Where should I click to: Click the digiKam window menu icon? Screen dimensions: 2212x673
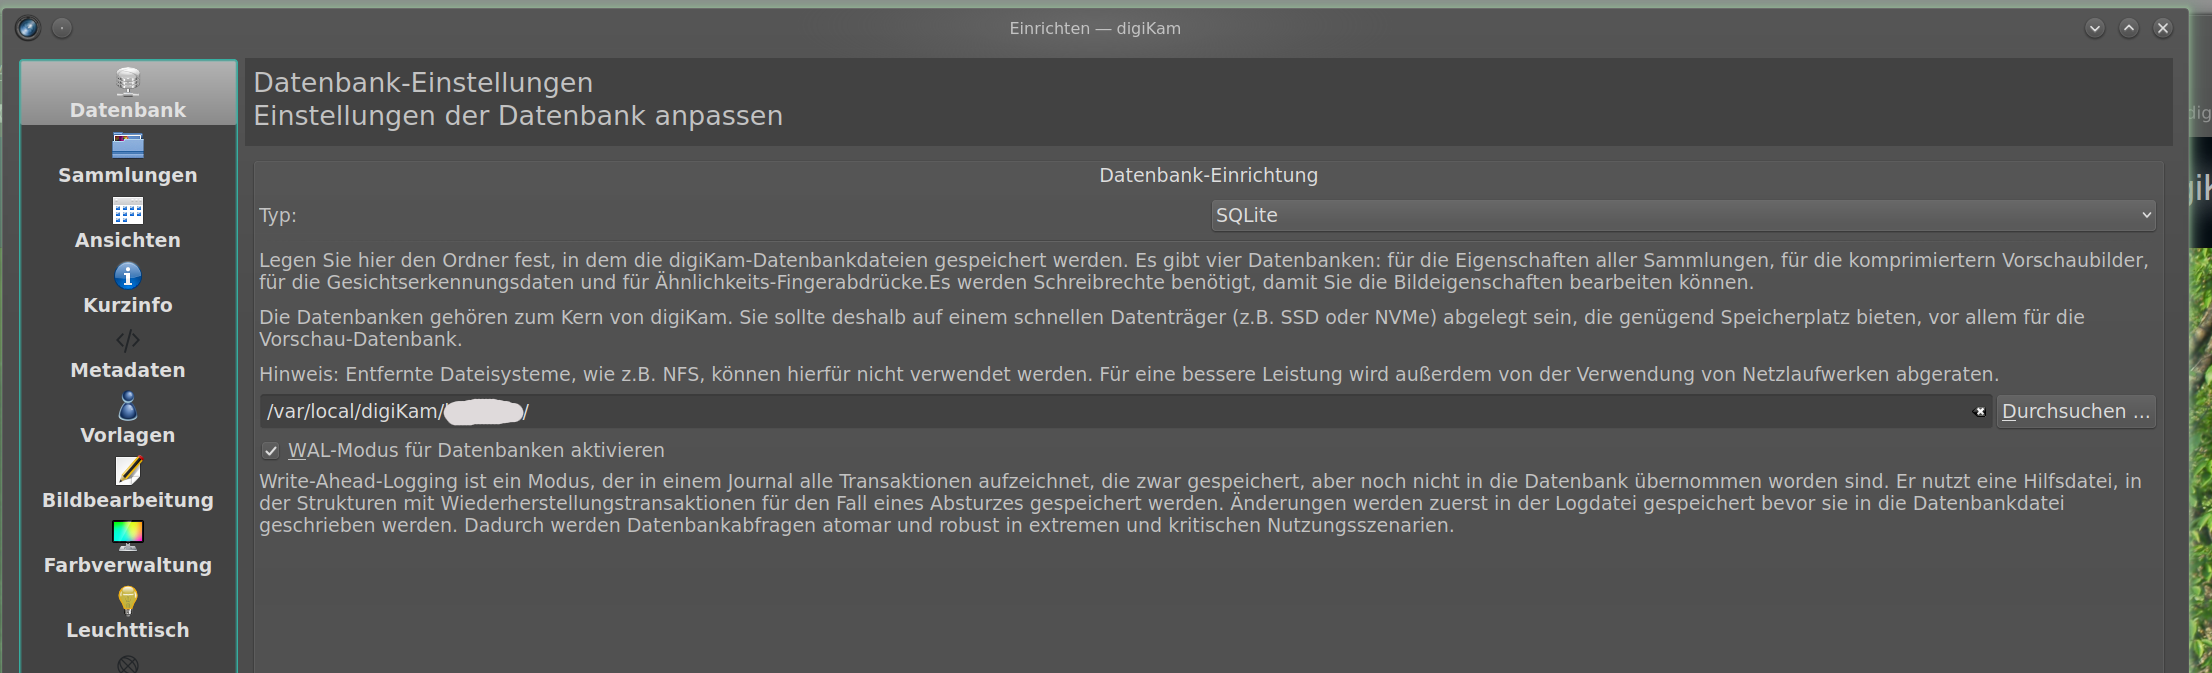pos(28,28)
